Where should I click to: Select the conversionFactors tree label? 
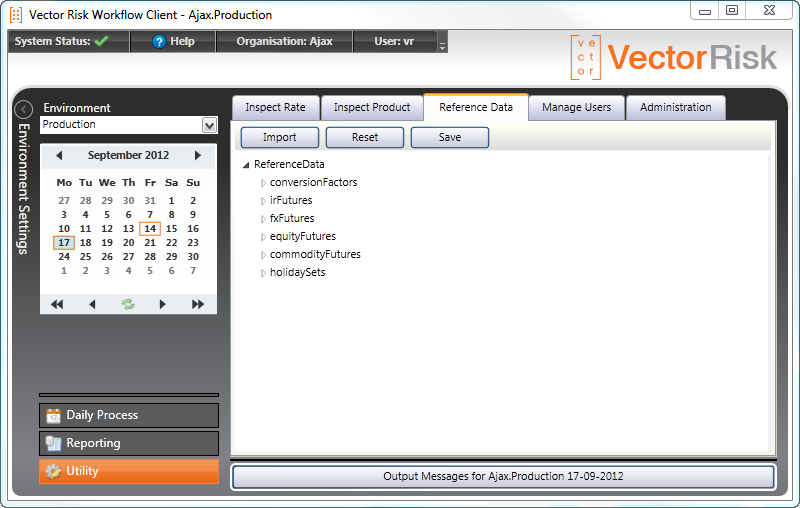tap(313, 183)
